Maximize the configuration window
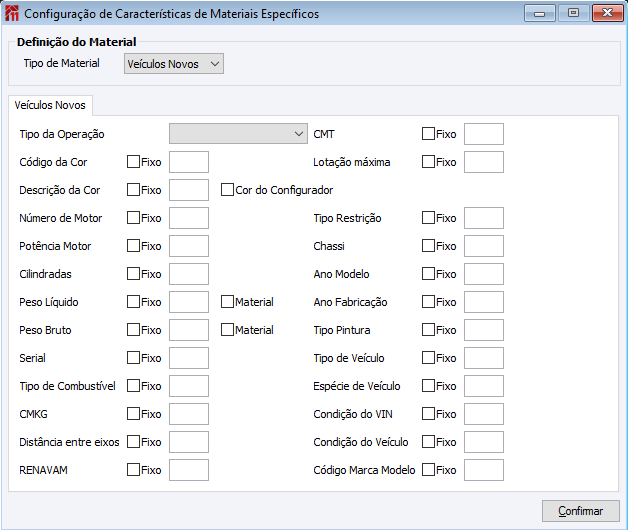Screen dimensions: 628x530 point(573,14)
